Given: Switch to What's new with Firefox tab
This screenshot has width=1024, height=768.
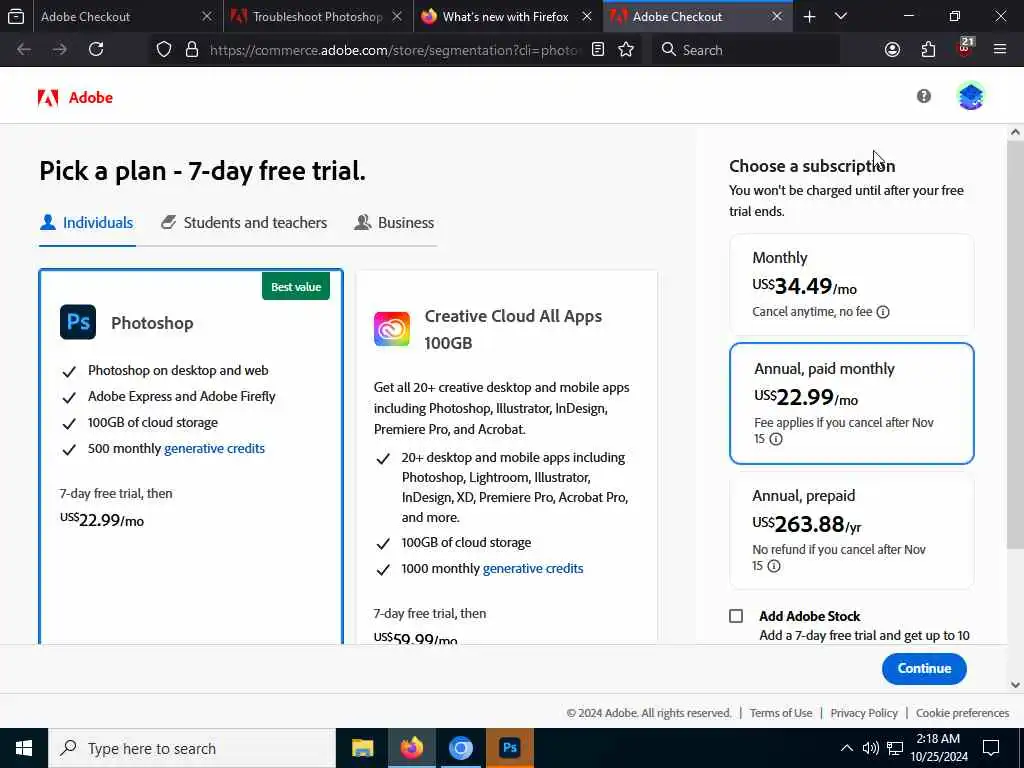Looking at the screenshot, I should [x=505, y=16].
